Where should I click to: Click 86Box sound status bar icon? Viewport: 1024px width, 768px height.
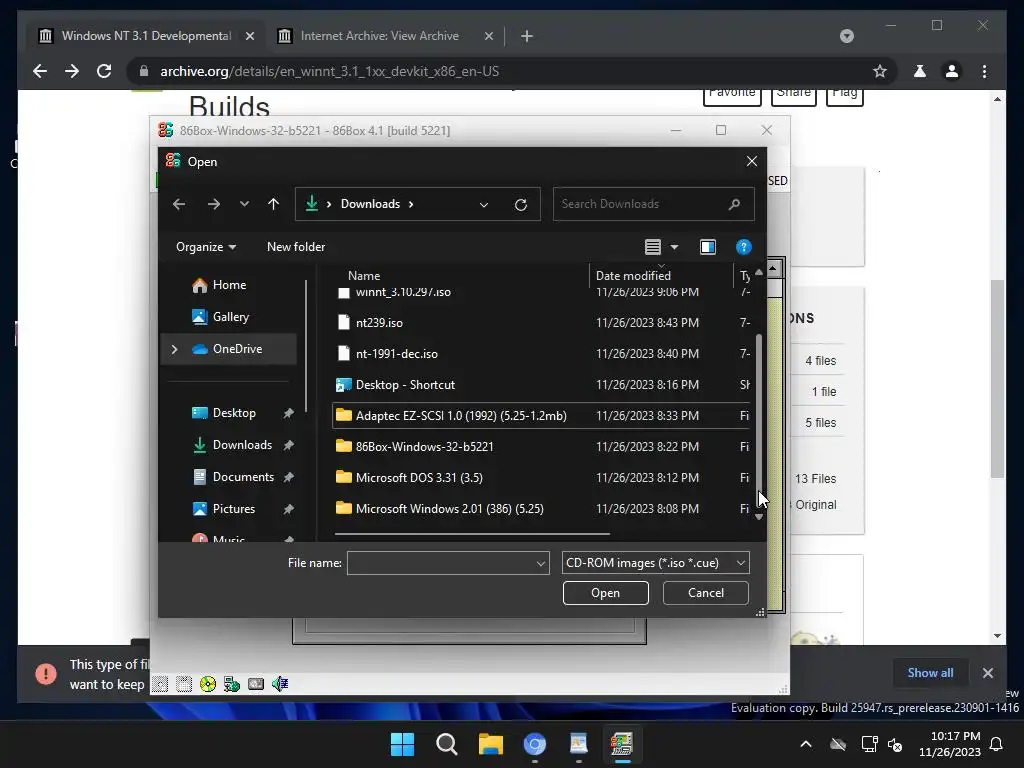(x=280, y=684)
